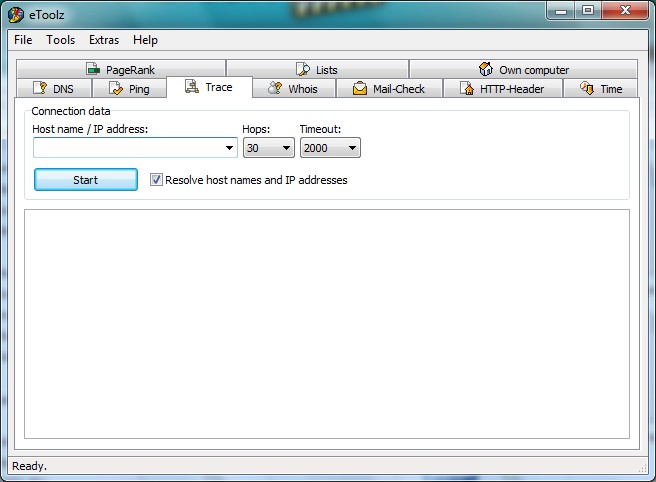Click the DNS tab question-mark icon
The height and width of the screenshot is (482, 656).
[x=40, y=88]
